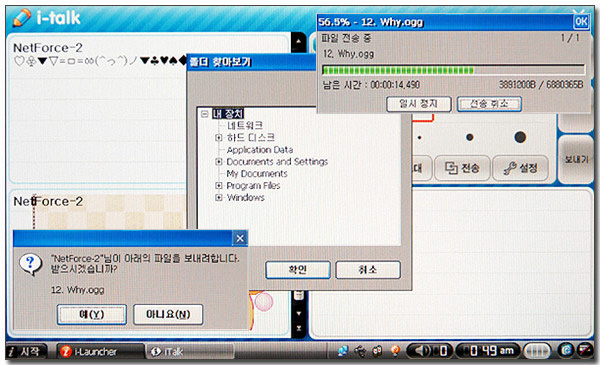Select the largest pen size dot
This screenshot has width=600, height=365.
pyautogui.click(x=520, y=137)
